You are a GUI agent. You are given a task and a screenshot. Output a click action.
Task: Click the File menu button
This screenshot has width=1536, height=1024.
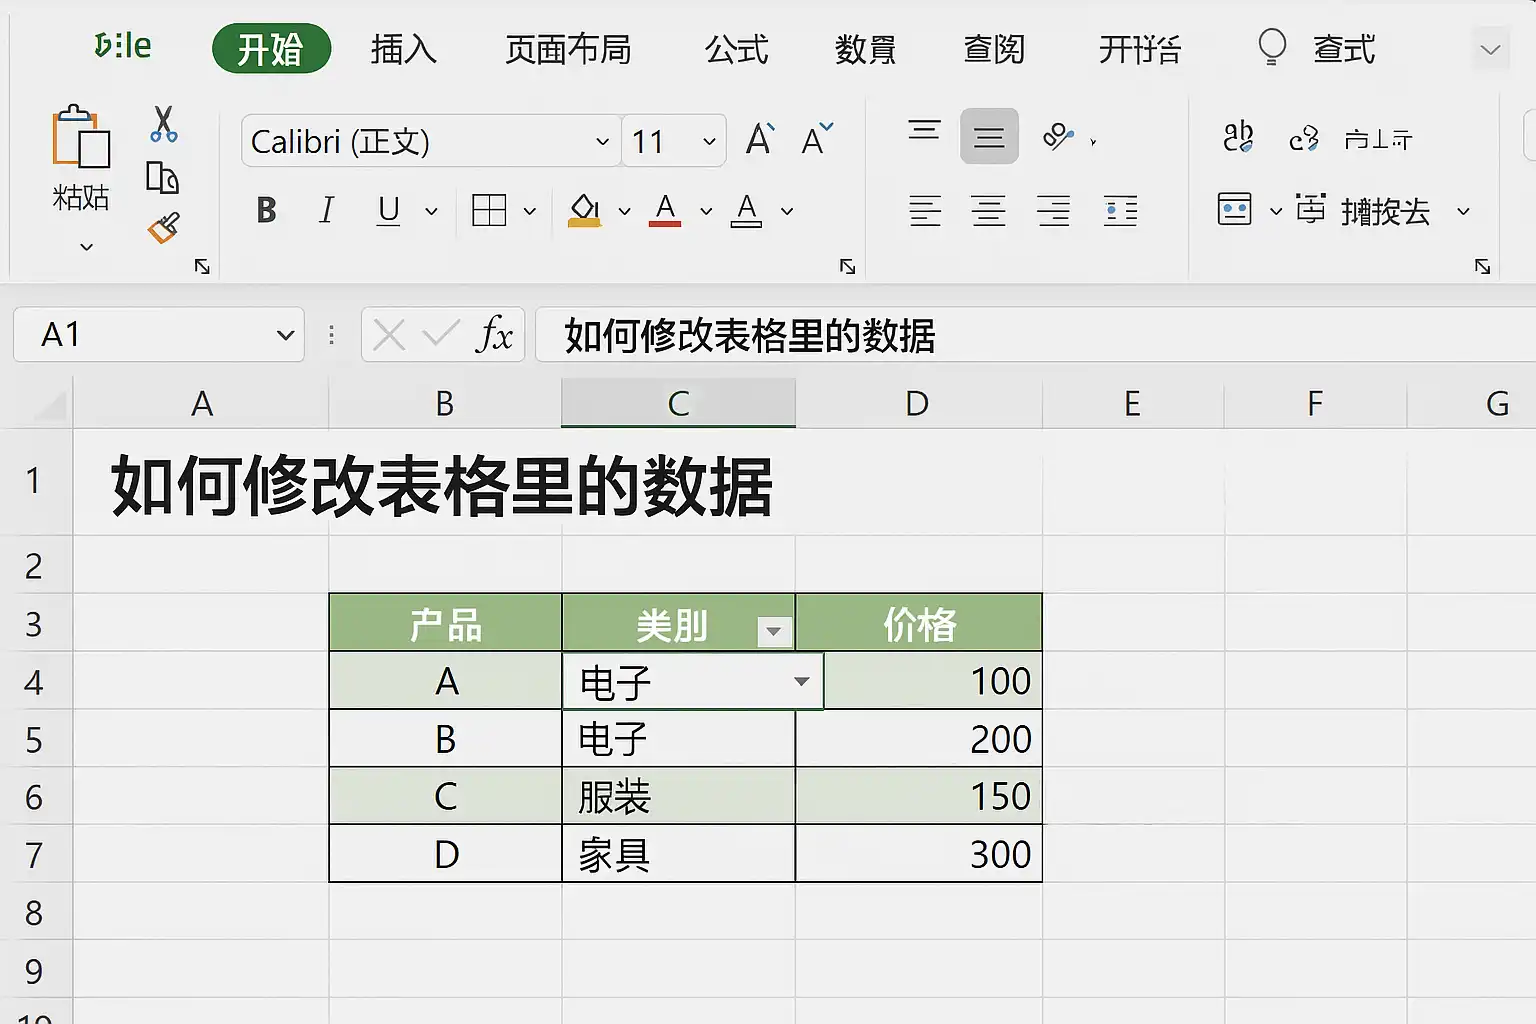(122, 46)
